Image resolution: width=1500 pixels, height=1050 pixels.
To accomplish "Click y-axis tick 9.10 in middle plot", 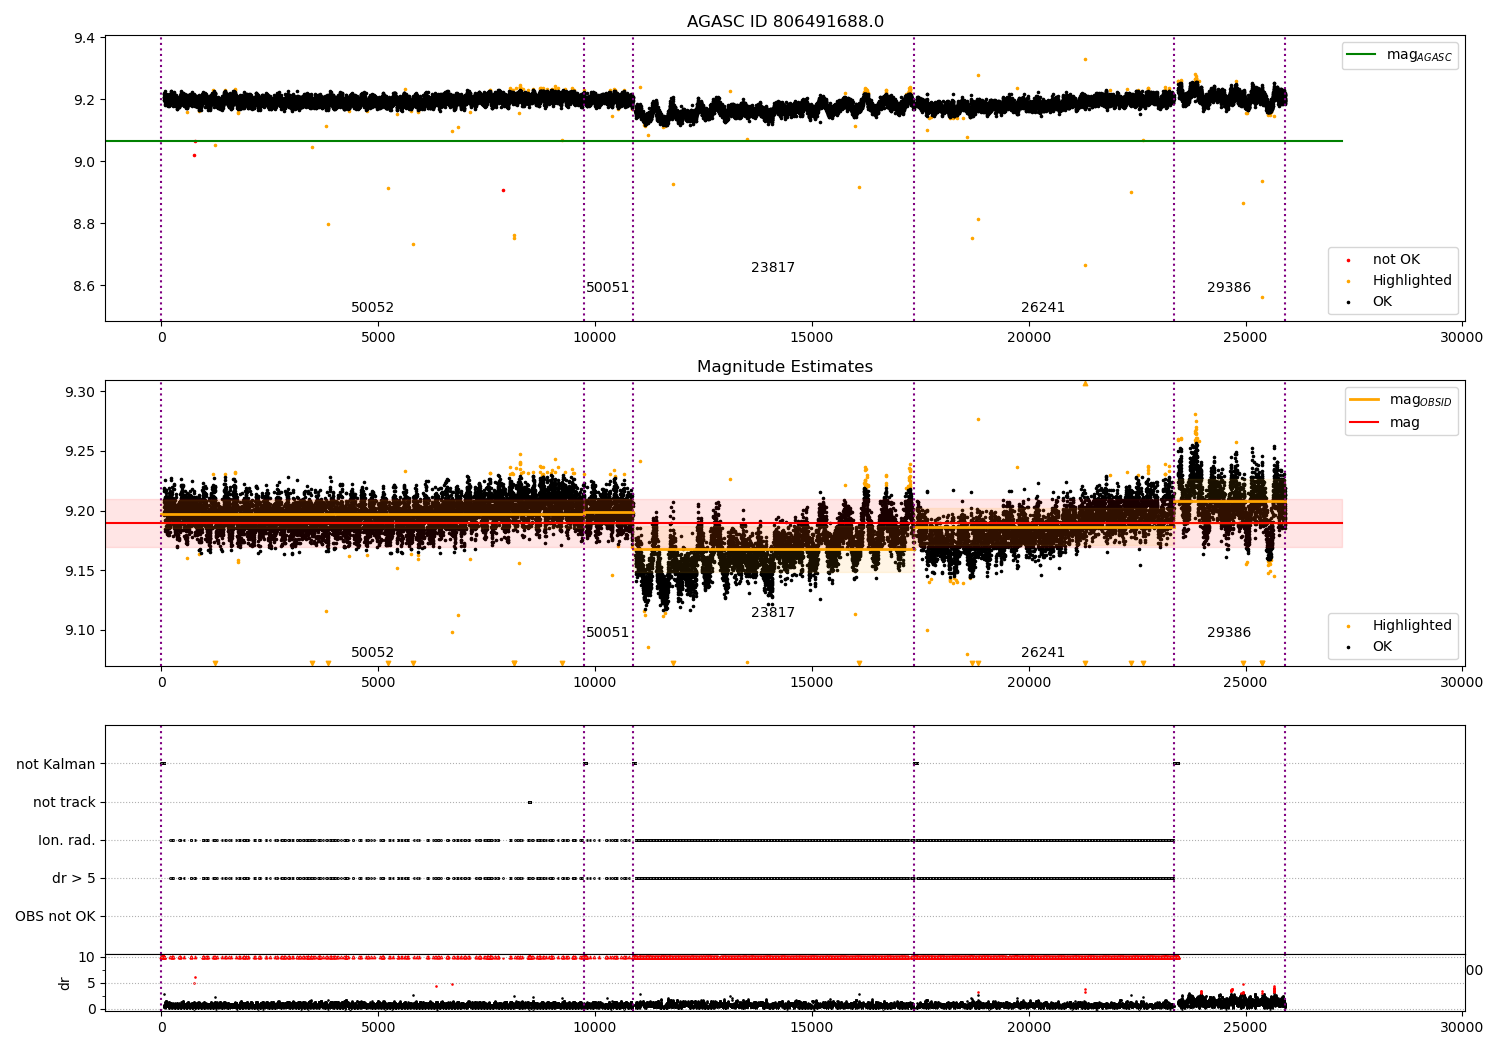I will (80, 631).
